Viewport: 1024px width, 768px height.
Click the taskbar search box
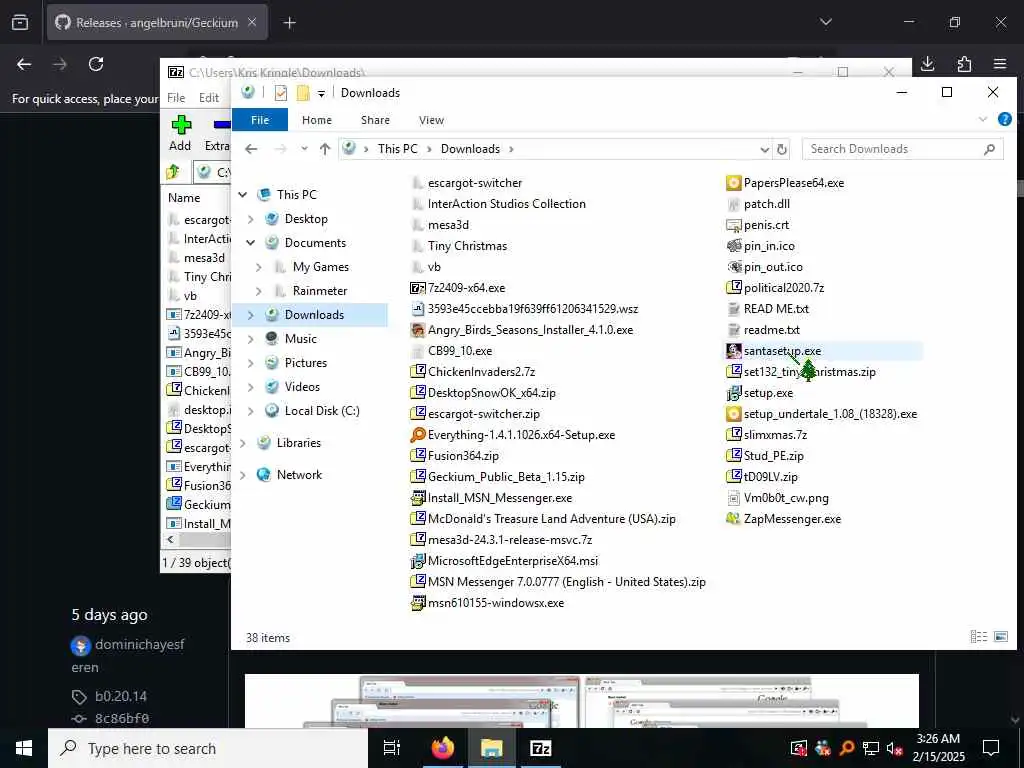pos(208,748)
